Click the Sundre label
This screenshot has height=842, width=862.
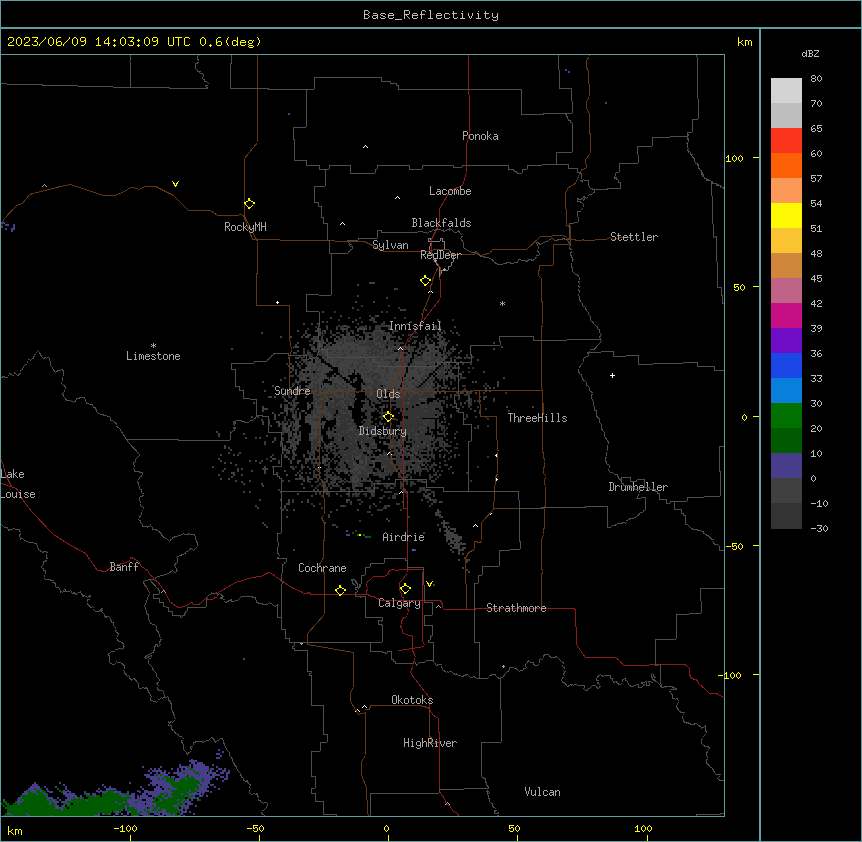[292, 391]
